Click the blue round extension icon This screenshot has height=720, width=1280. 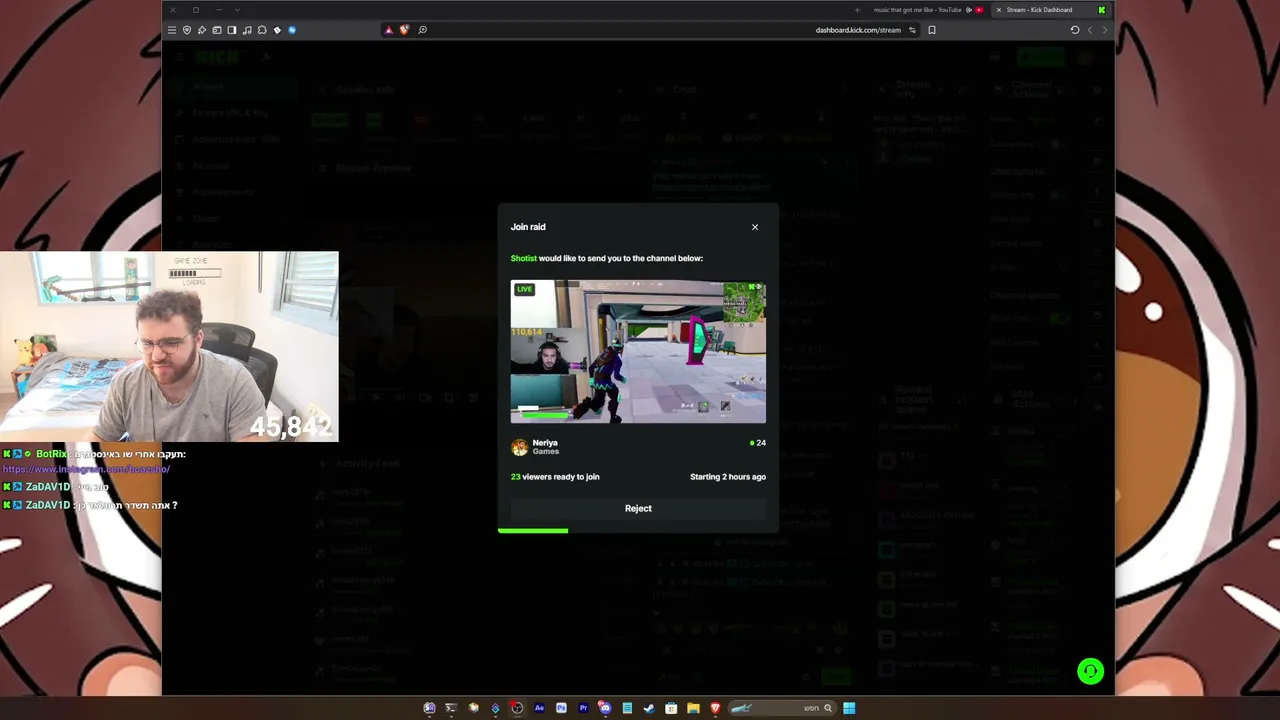(x=292, y=30)
